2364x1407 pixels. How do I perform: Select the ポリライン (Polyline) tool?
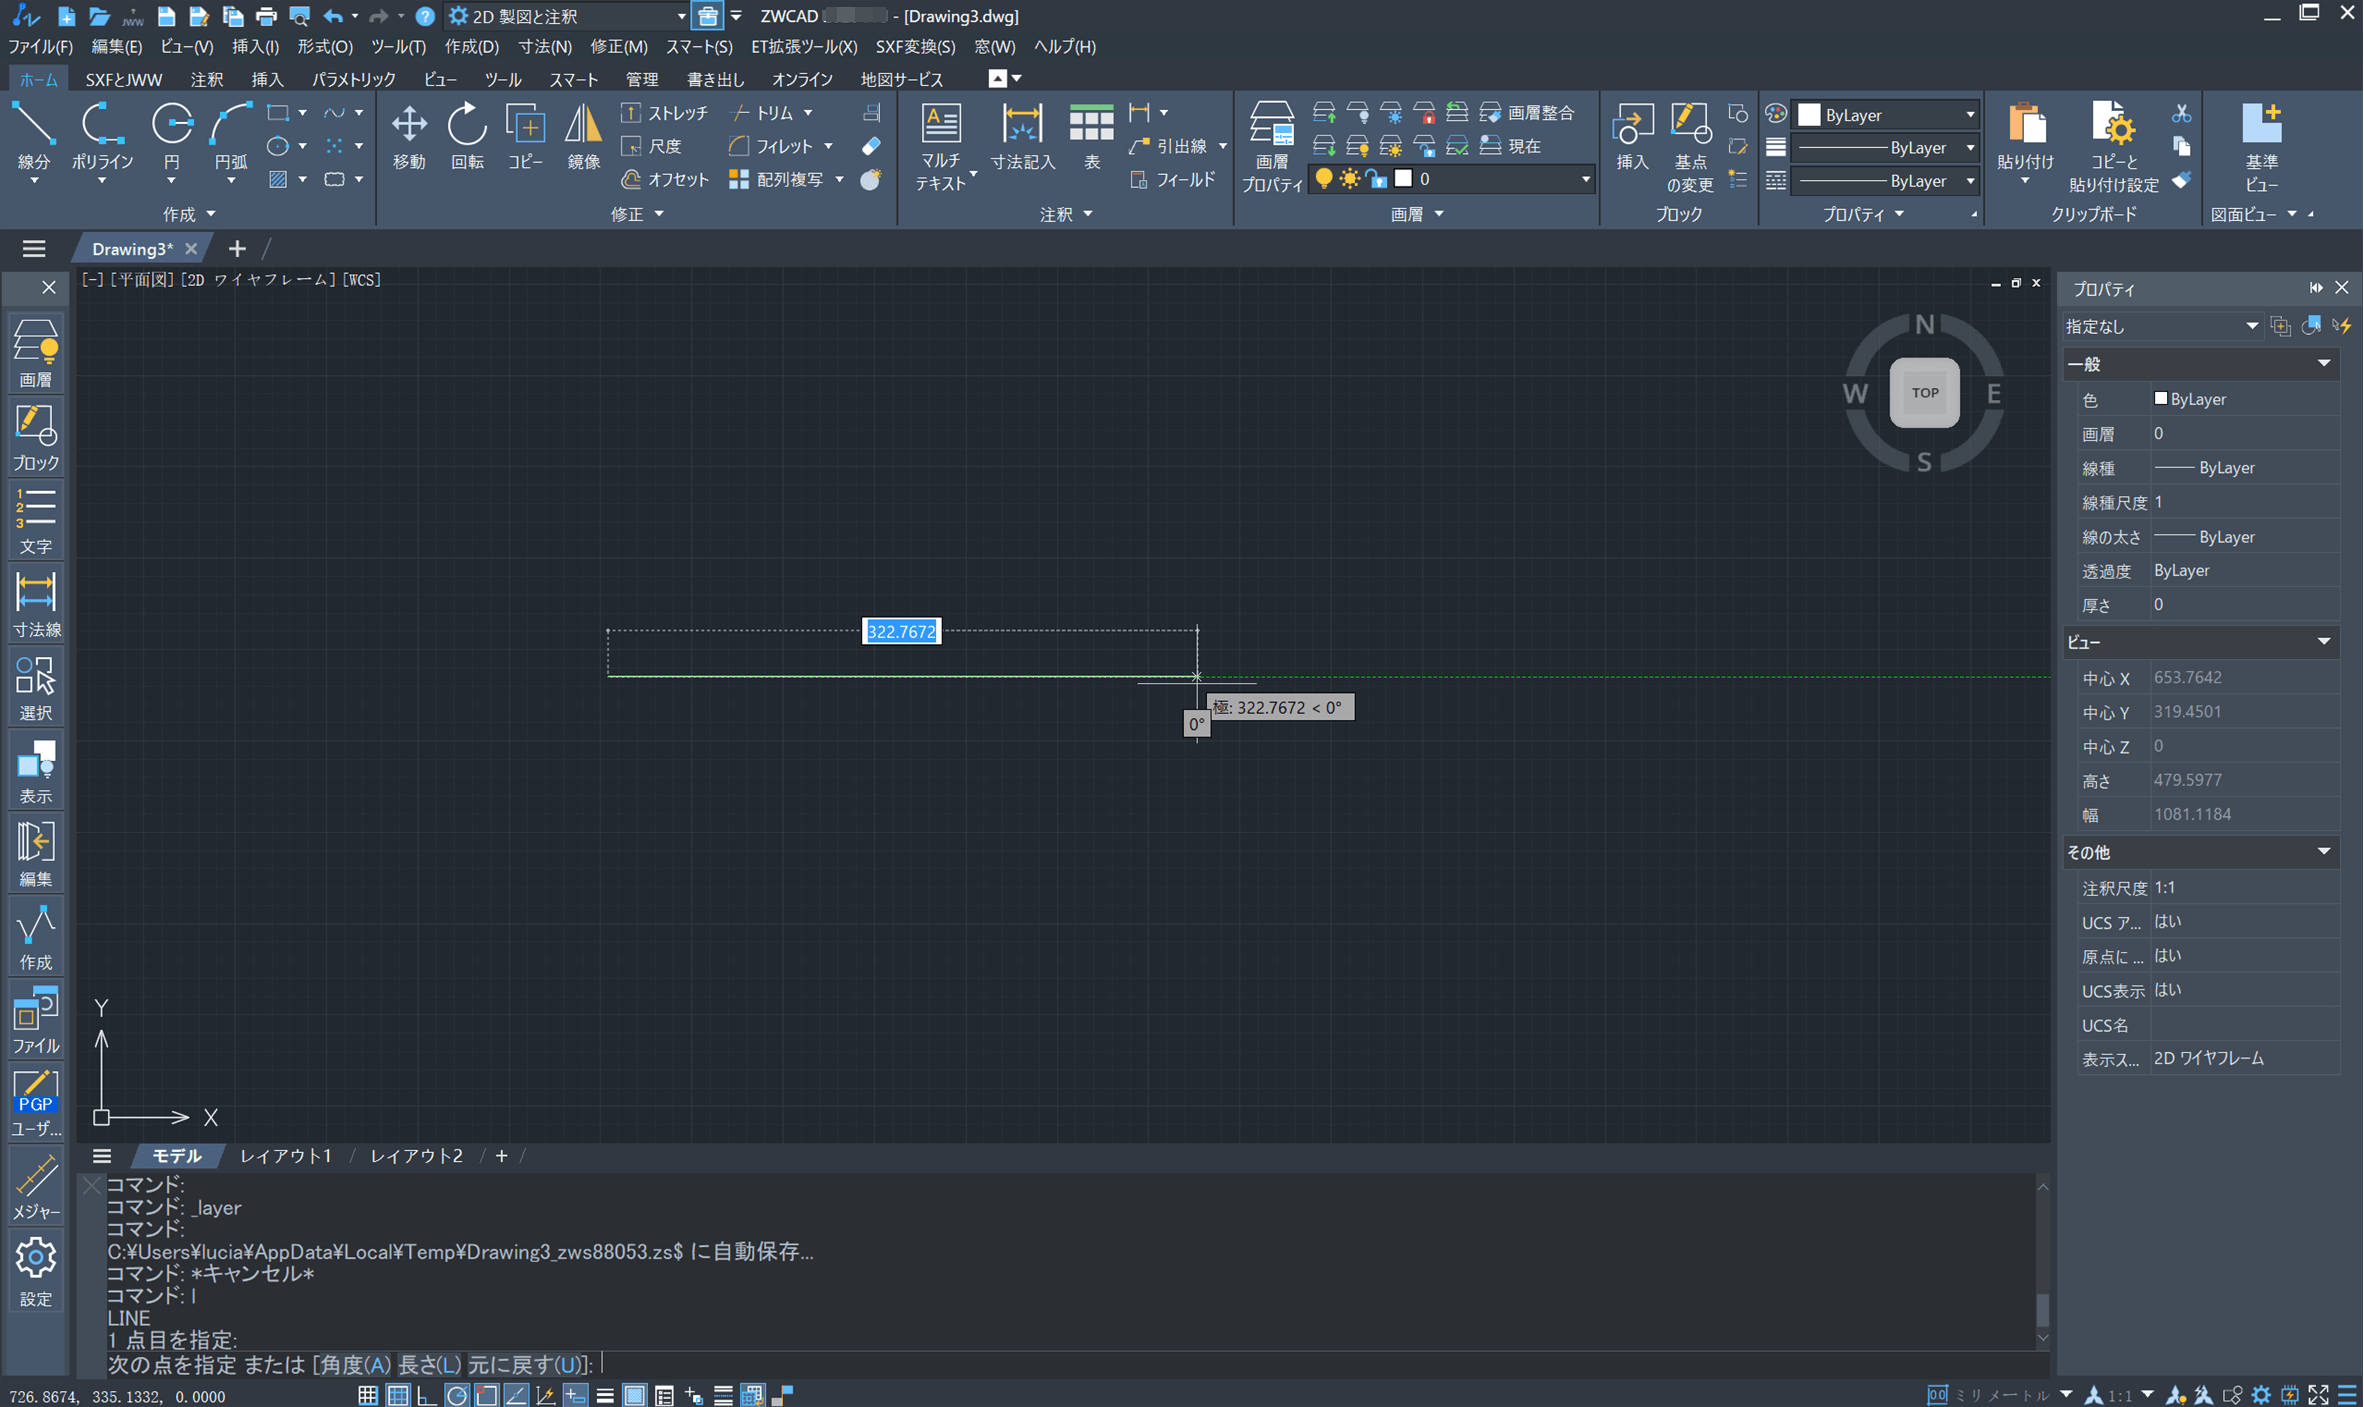[102, 138]
